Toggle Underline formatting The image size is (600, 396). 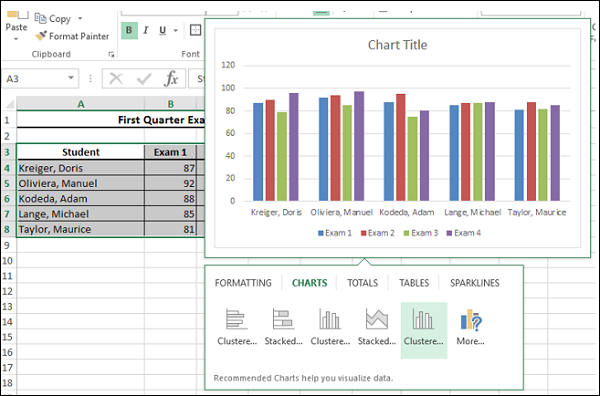(163, 30)
